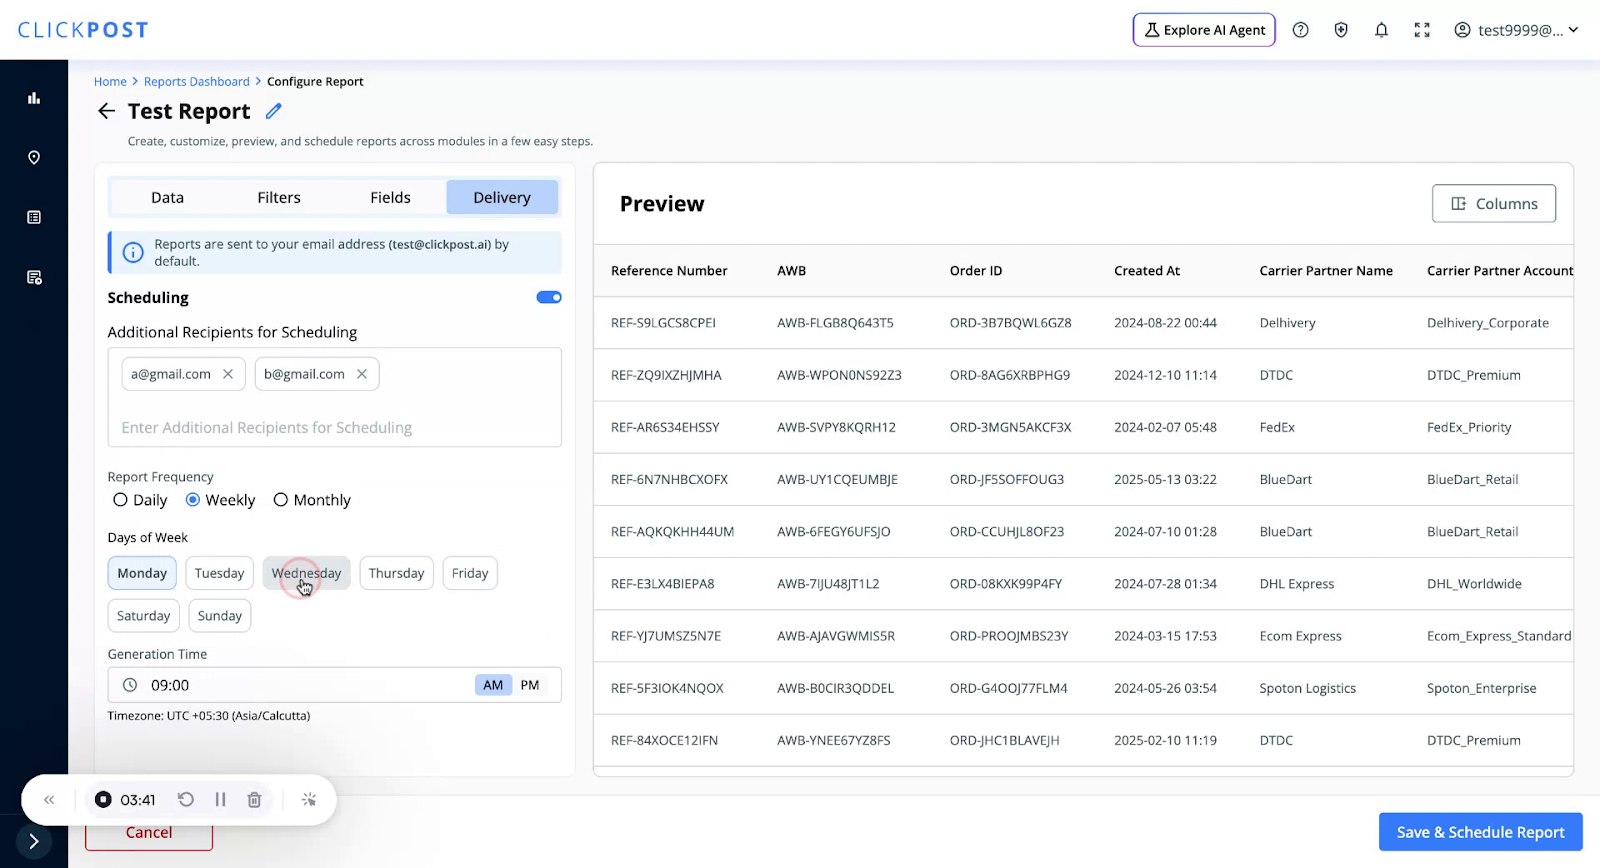This screenshot has height=868, width=1600.
Task: Click the REF-S9LGCS8CPEI cell
Action: (x=663, y=323)
